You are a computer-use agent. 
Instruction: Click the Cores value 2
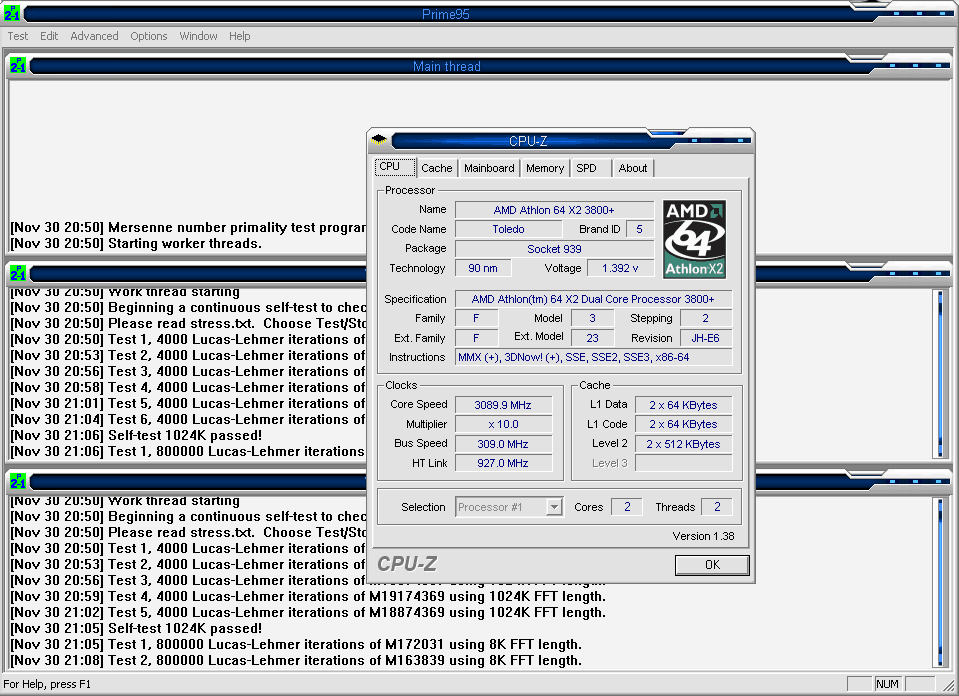click(x=627, y=507)
